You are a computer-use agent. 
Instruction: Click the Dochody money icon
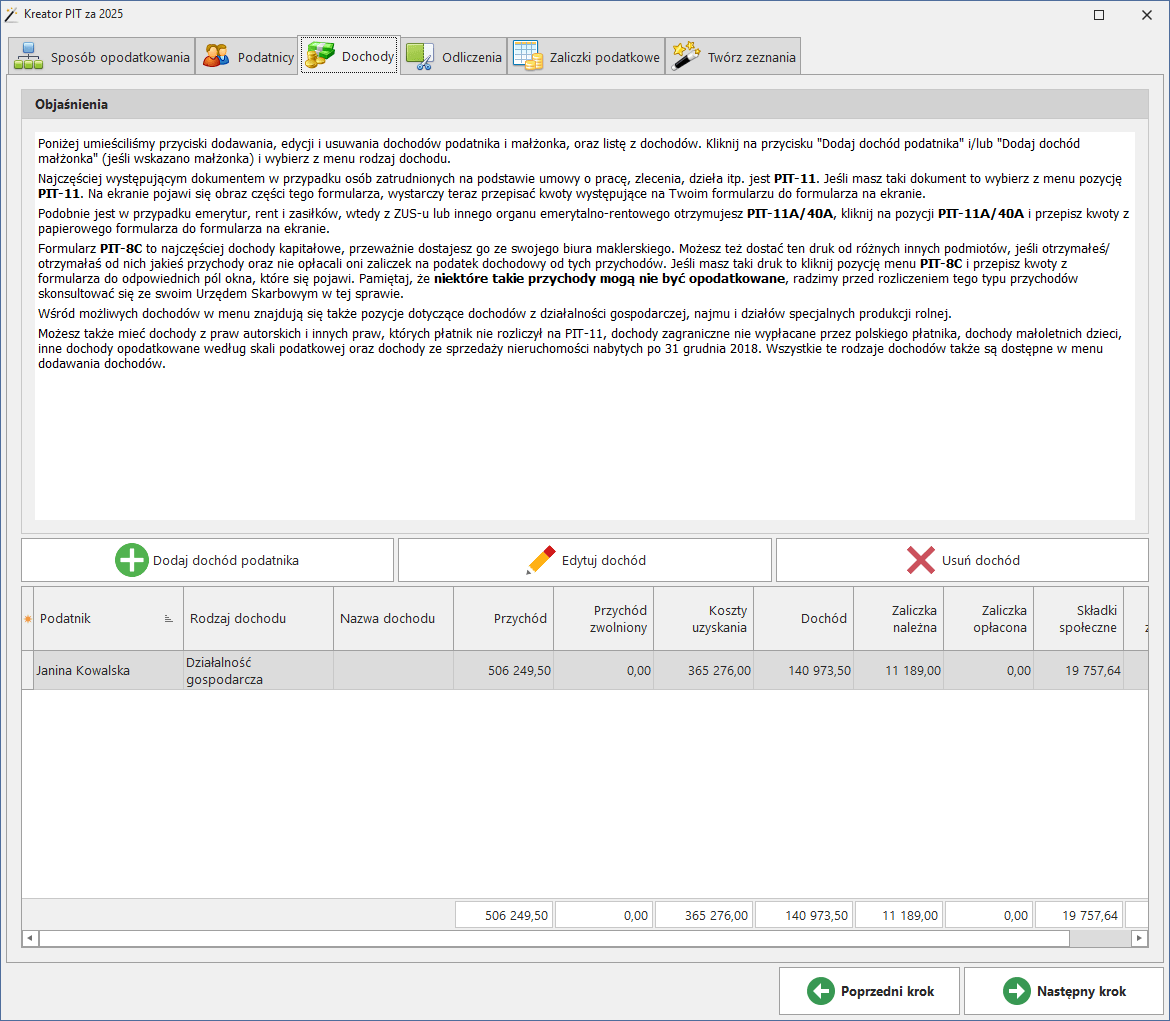click(x=320, y=56)
